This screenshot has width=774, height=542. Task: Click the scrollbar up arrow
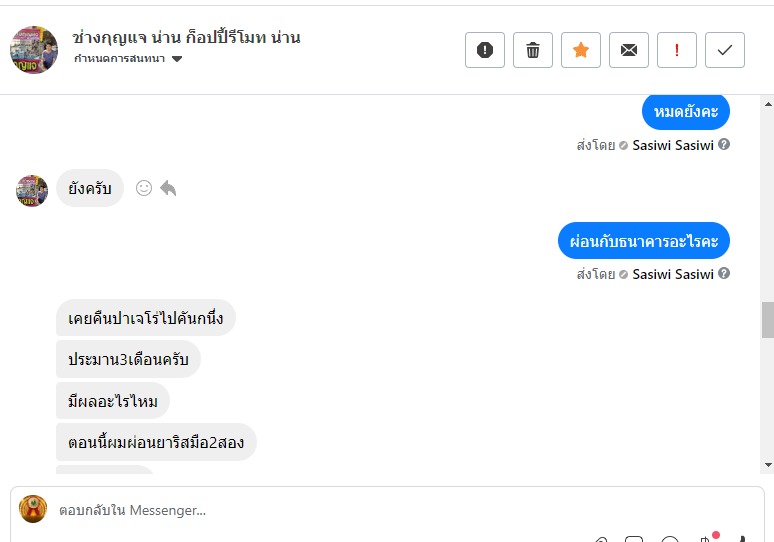click(x=767, y=101)
